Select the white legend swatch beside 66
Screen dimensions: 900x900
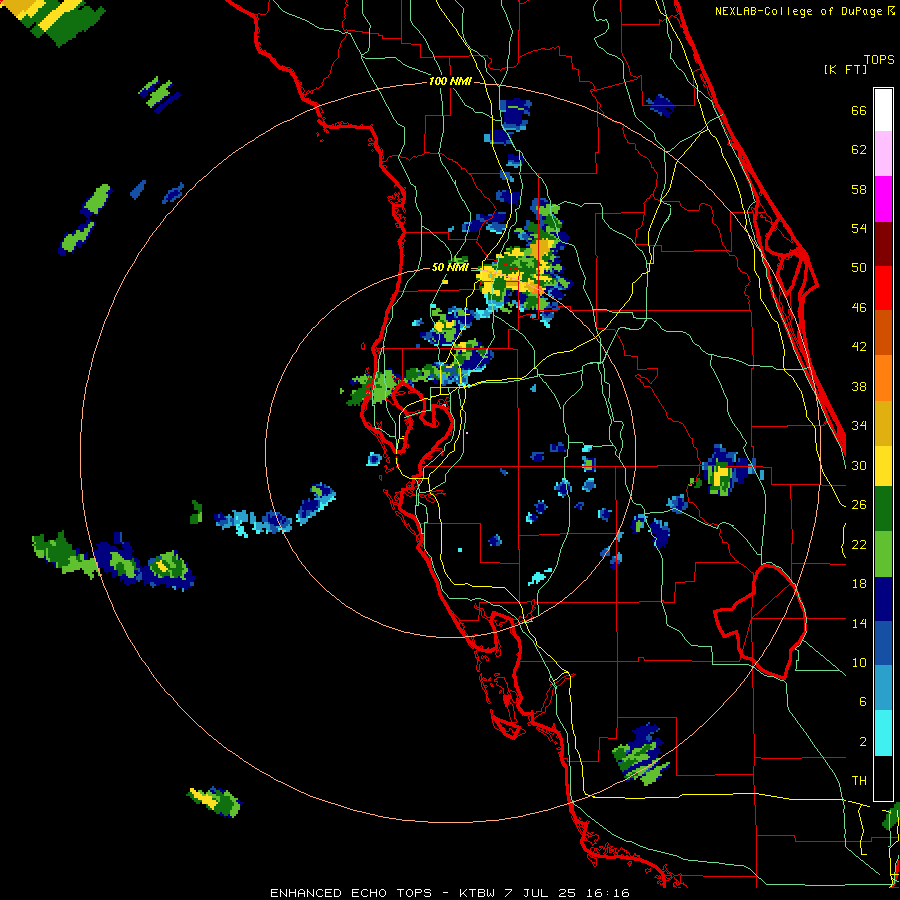(883, 110)
